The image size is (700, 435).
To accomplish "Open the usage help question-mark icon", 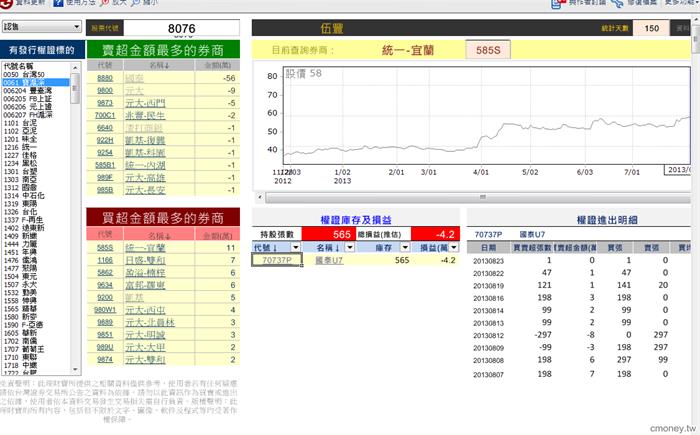I will click(x=58, y=3).
